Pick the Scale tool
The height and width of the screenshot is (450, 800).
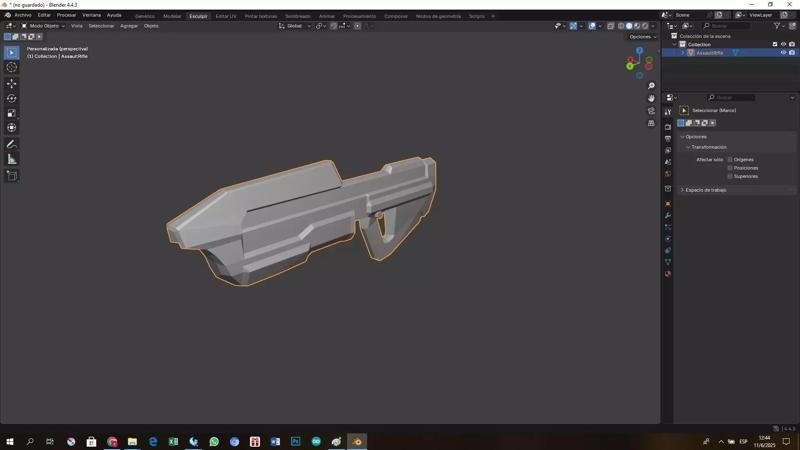(x=12, y=113)
